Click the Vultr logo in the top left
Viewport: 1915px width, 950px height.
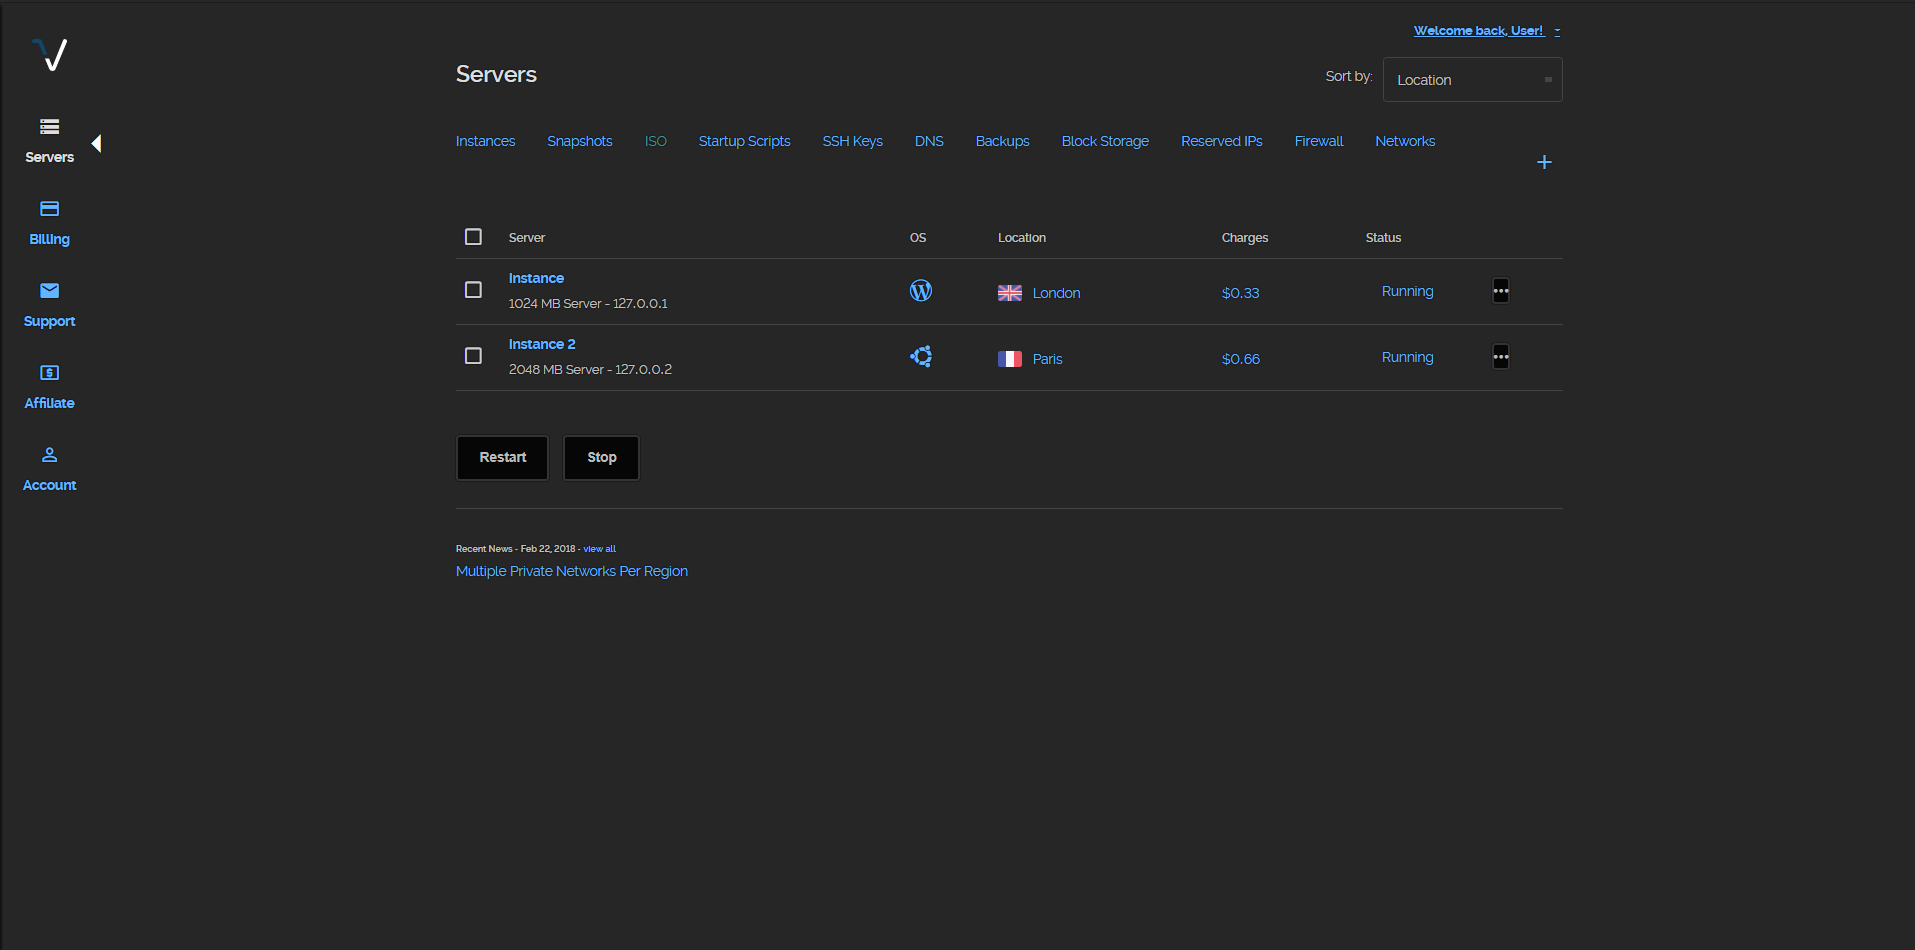pos(49,55)
